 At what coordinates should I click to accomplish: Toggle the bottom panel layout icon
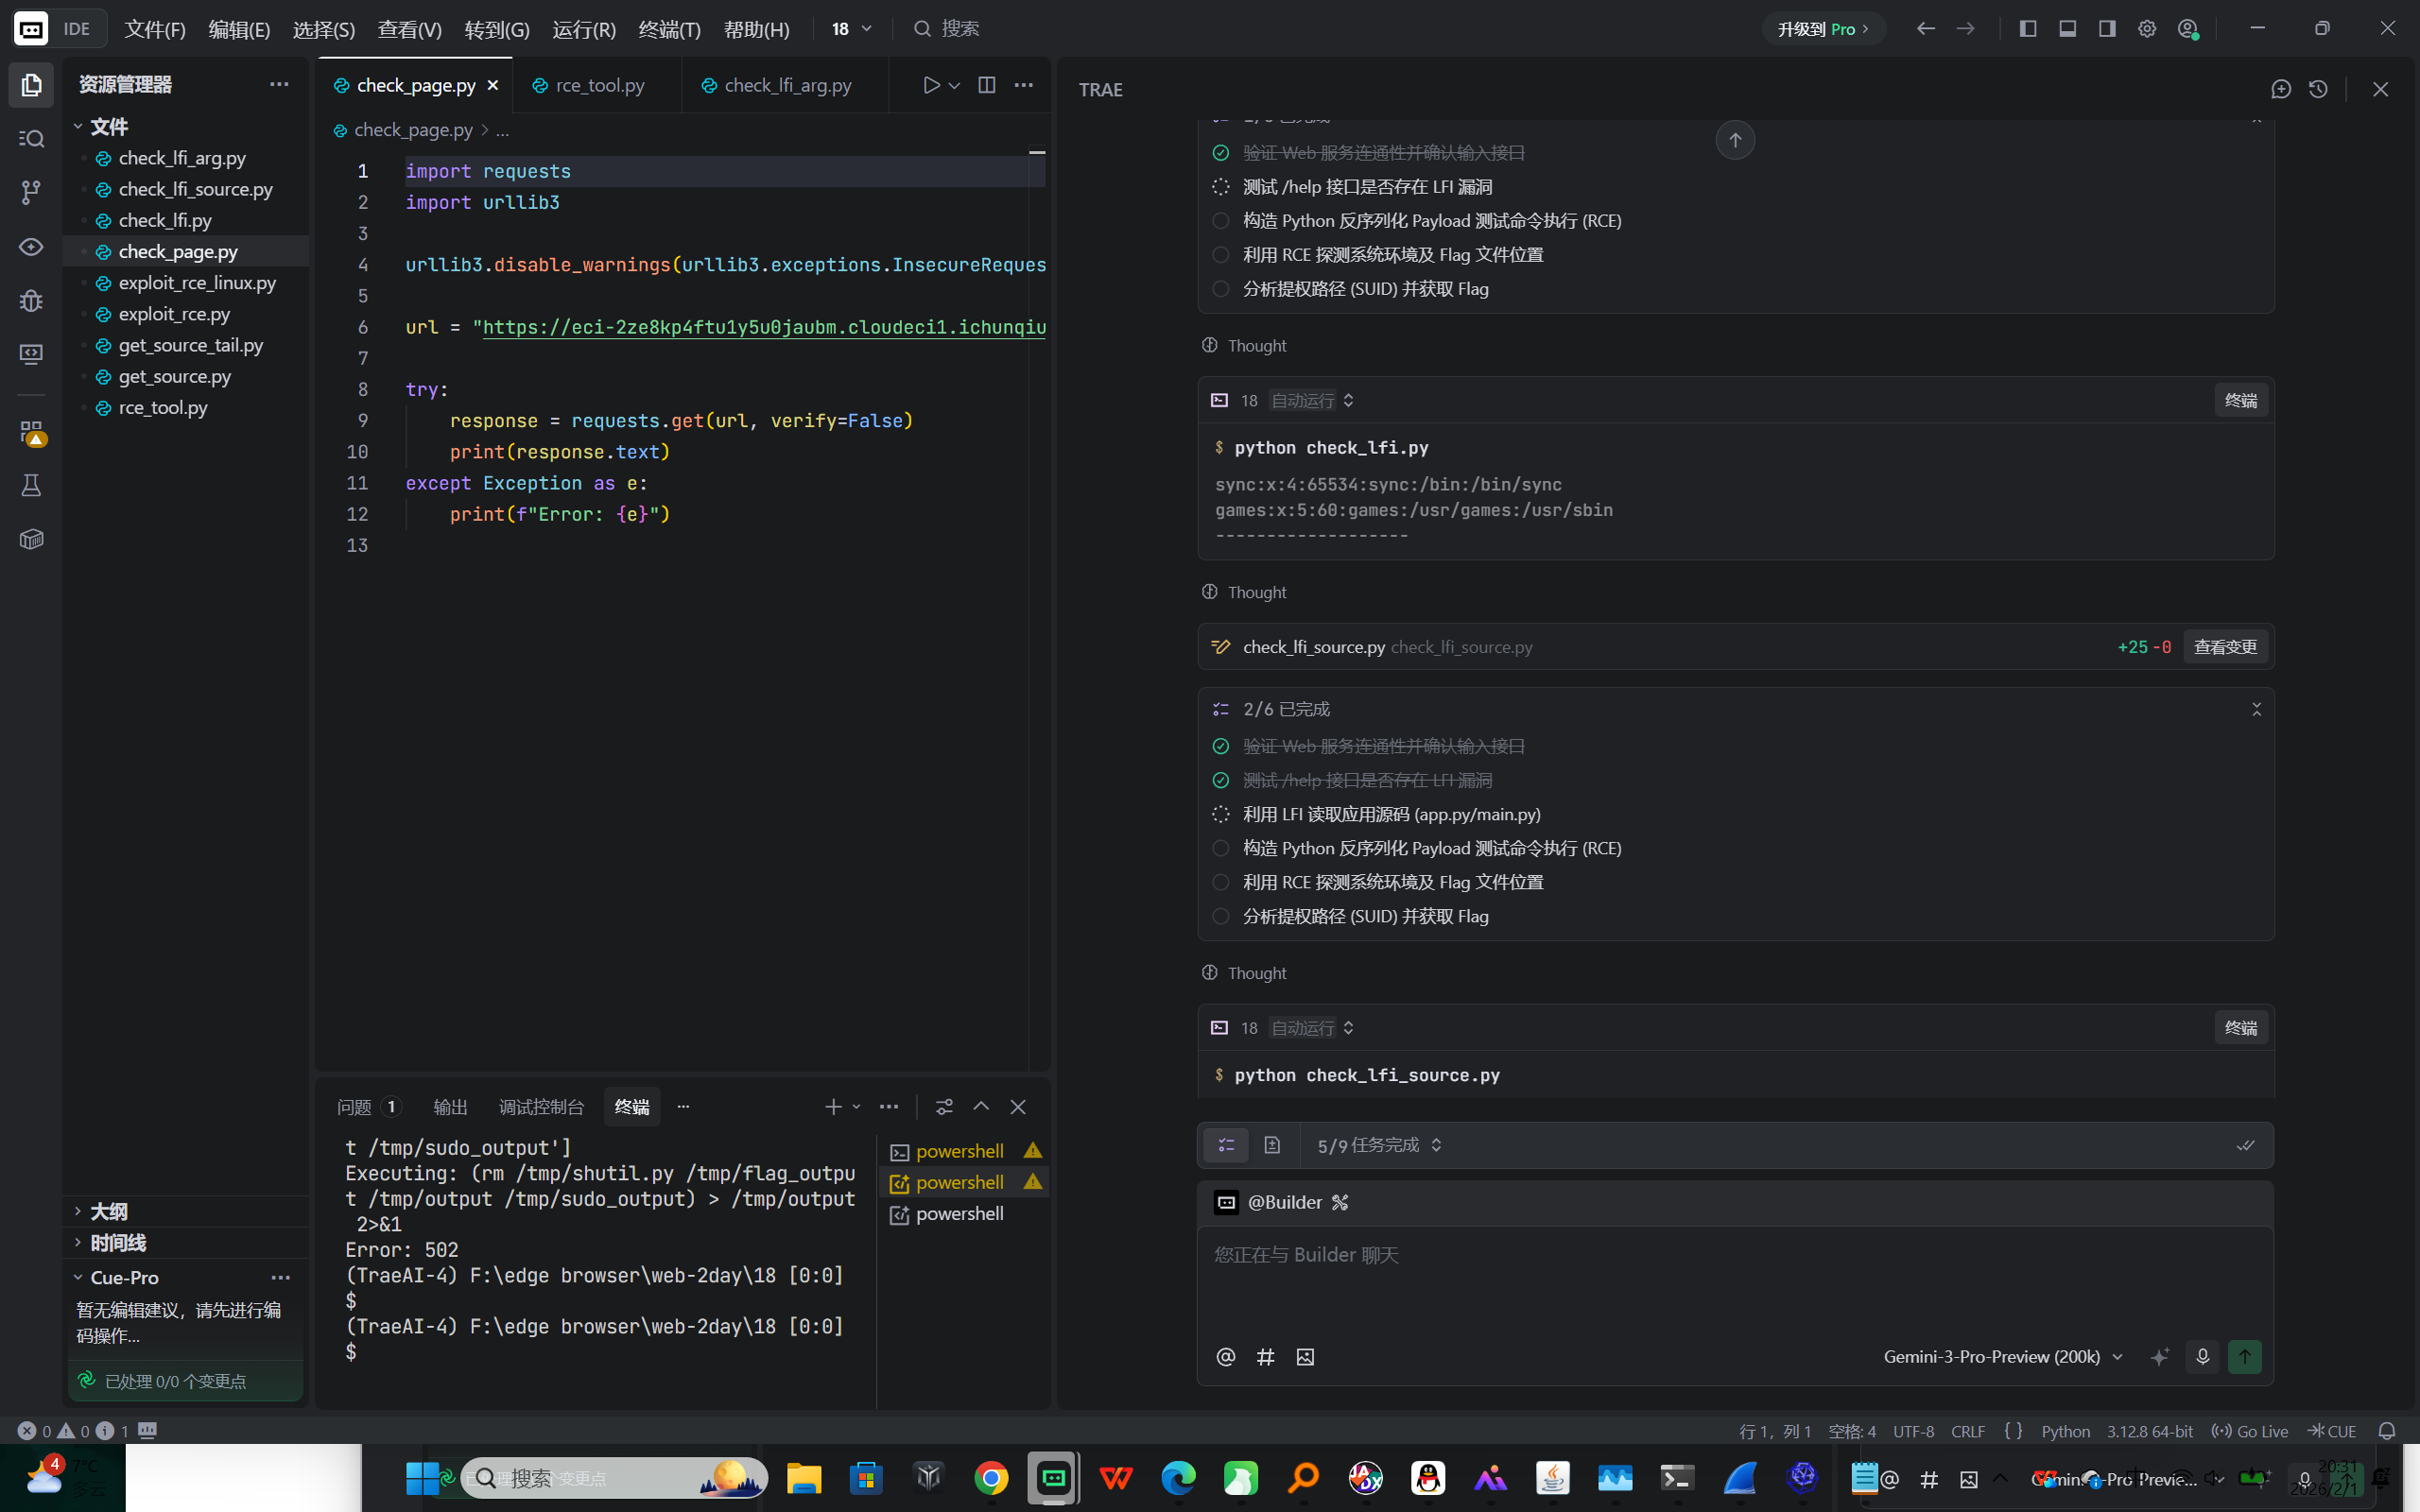click(2067, 29)
